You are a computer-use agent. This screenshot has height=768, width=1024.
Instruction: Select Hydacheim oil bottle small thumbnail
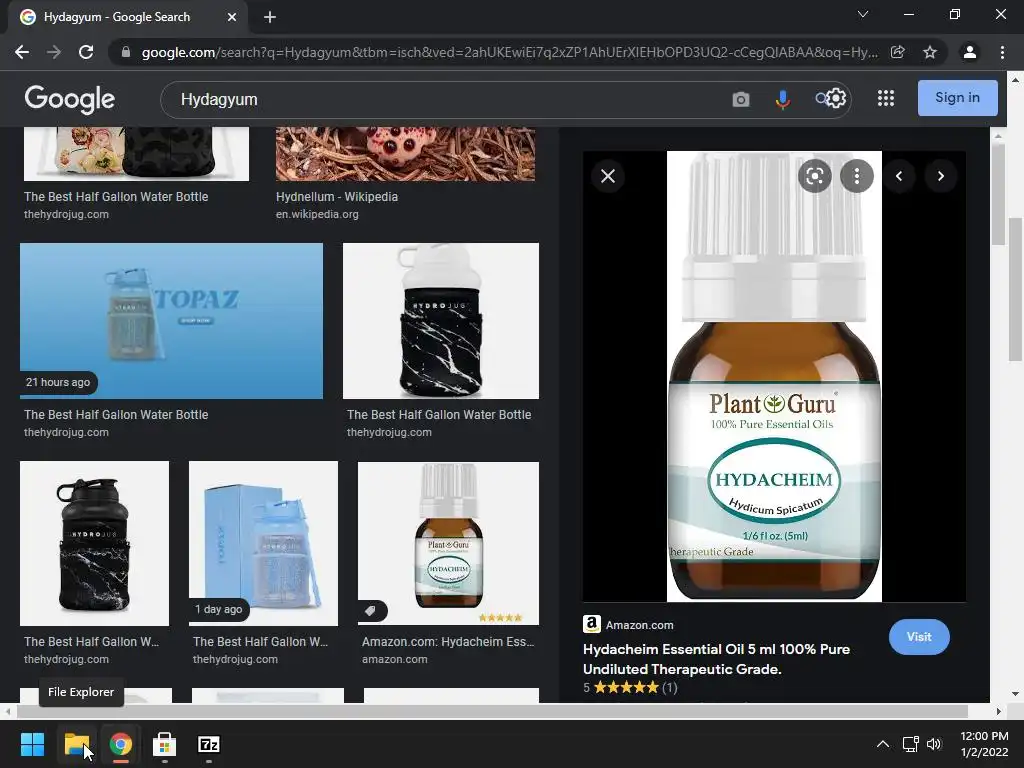[449, 543]
